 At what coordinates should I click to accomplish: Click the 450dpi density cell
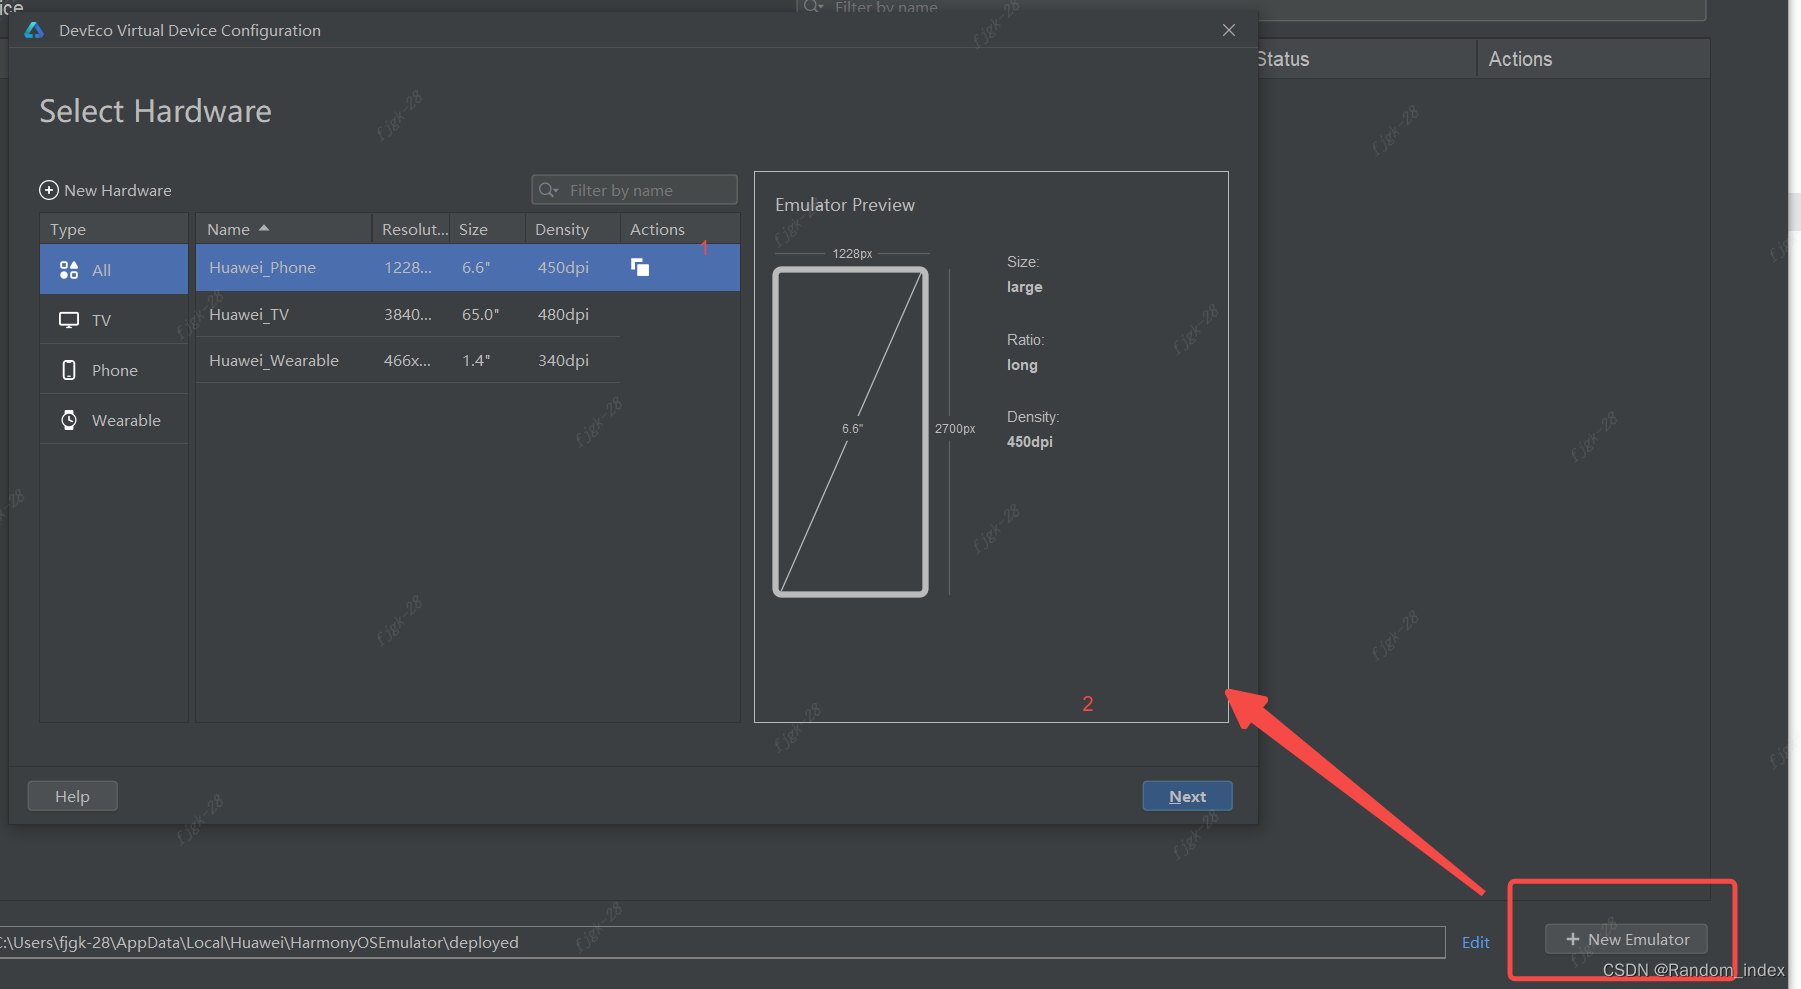click(563, 267)
